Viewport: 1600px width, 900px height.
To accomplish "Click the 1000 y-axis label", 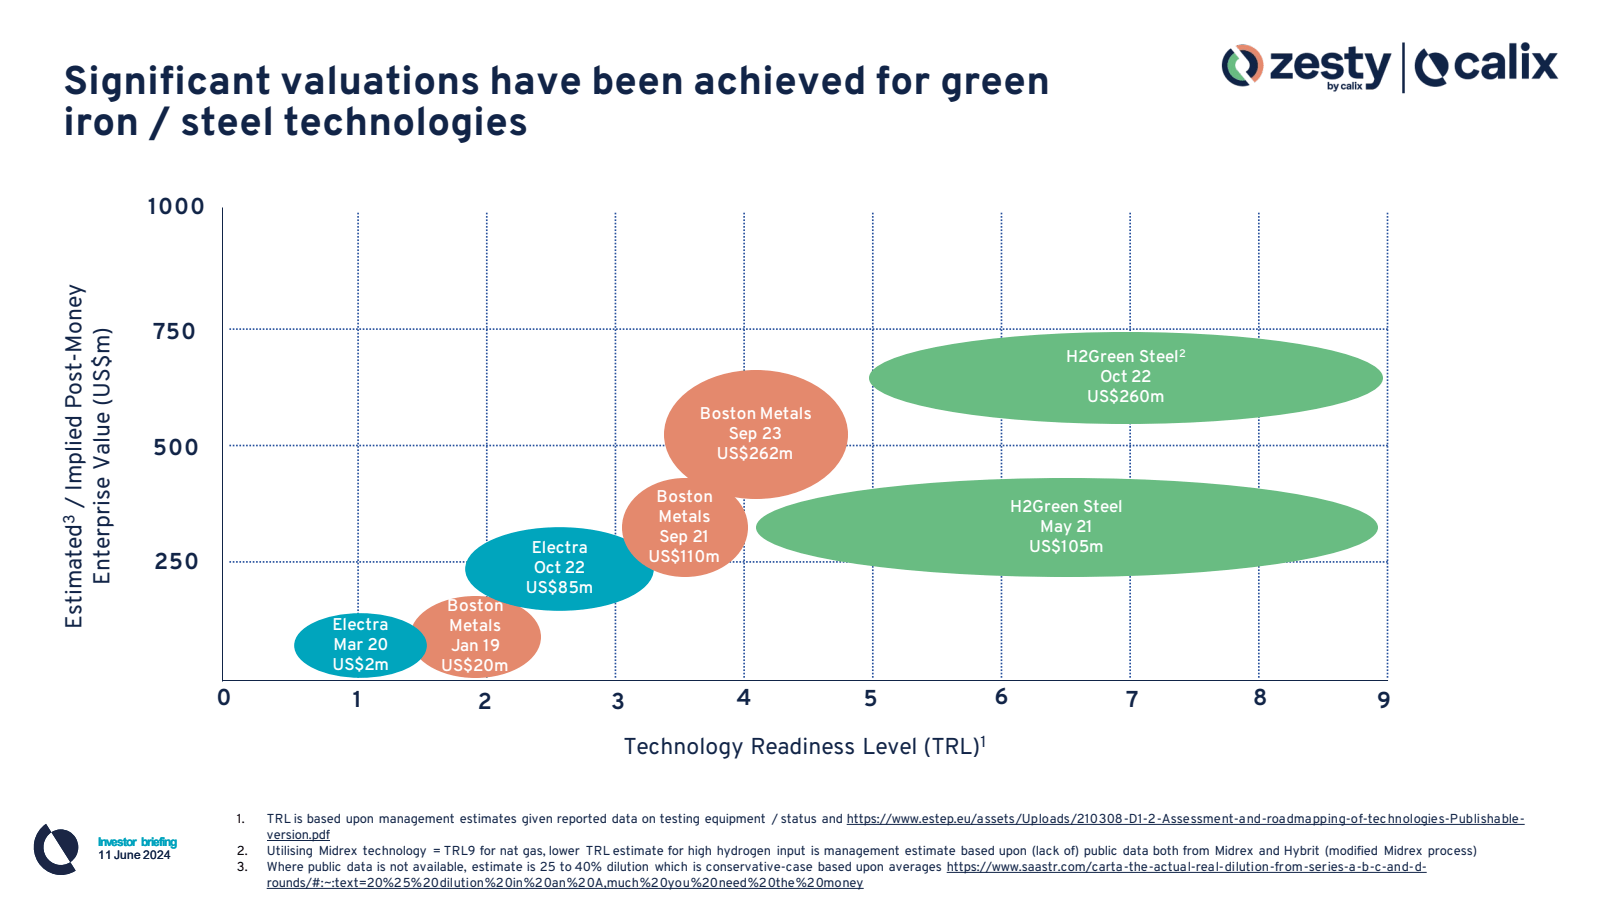I will [176, 207].
